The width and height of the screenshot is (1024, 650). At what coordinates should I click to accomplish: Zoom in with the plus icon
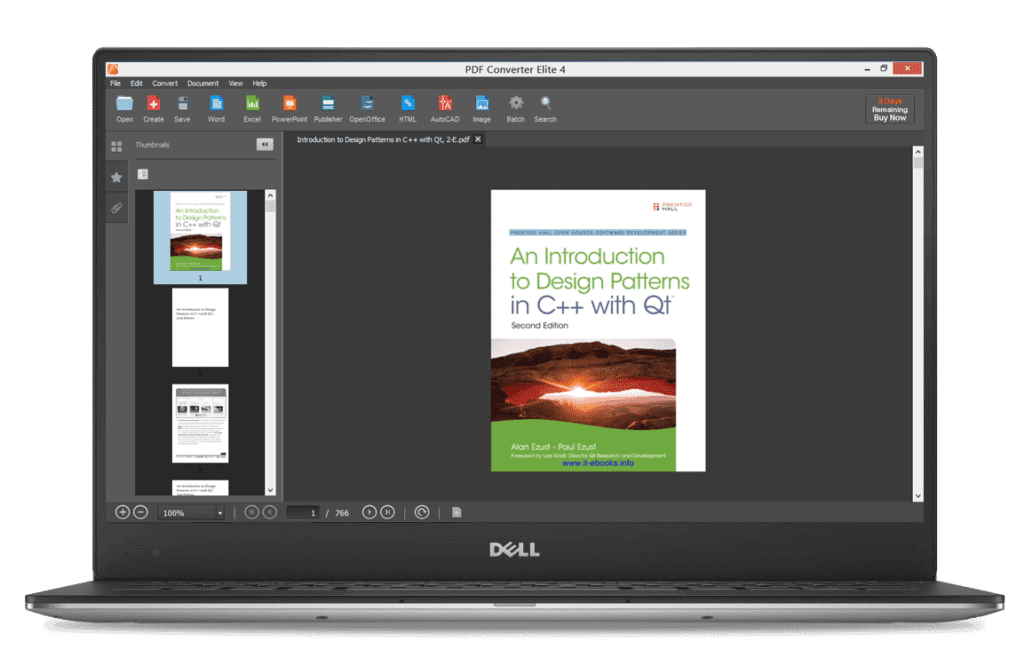[122, 512]
